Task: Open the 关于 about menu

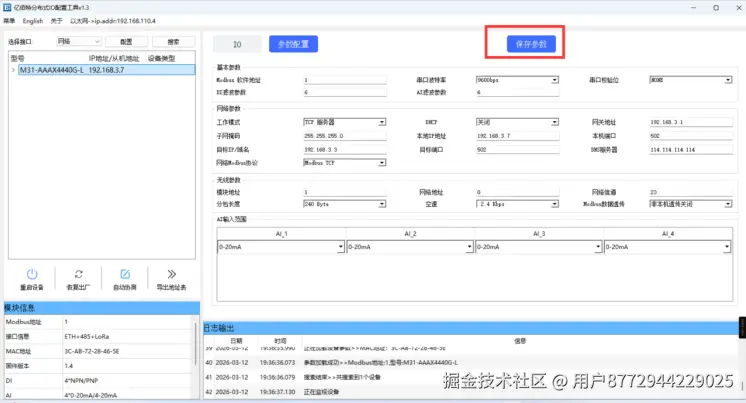Action: [x=57, y=21]
